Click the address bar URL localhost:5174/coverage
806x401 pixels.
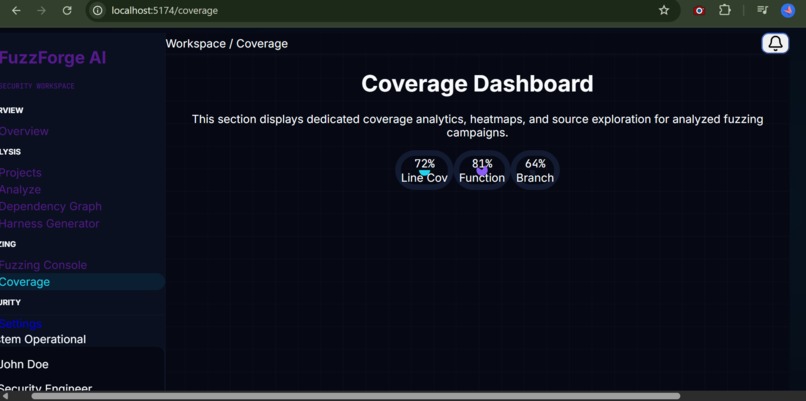tap(164, 10)
